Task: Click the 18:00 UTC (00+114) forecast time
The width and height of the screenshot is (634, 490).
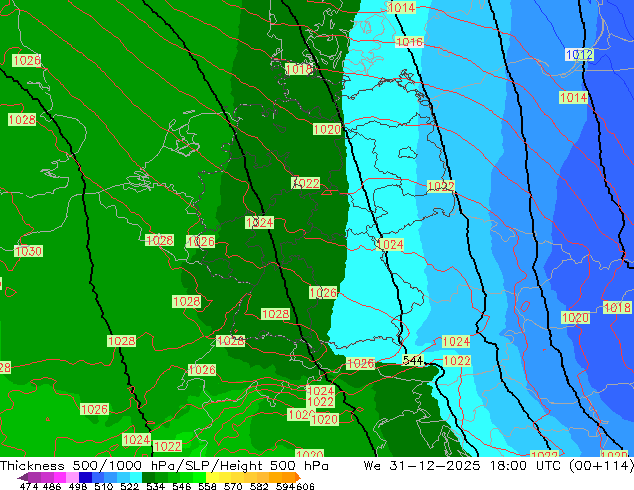Action: tap(569, 466)
